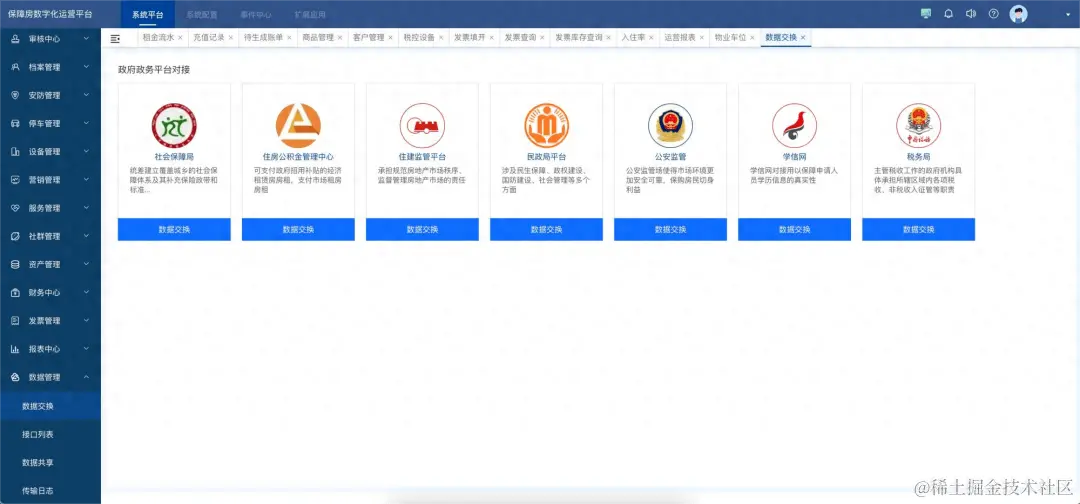1080x504 pixels.
Task: Expand the 设备管理 chevron
Action: [x=86, y=151]
